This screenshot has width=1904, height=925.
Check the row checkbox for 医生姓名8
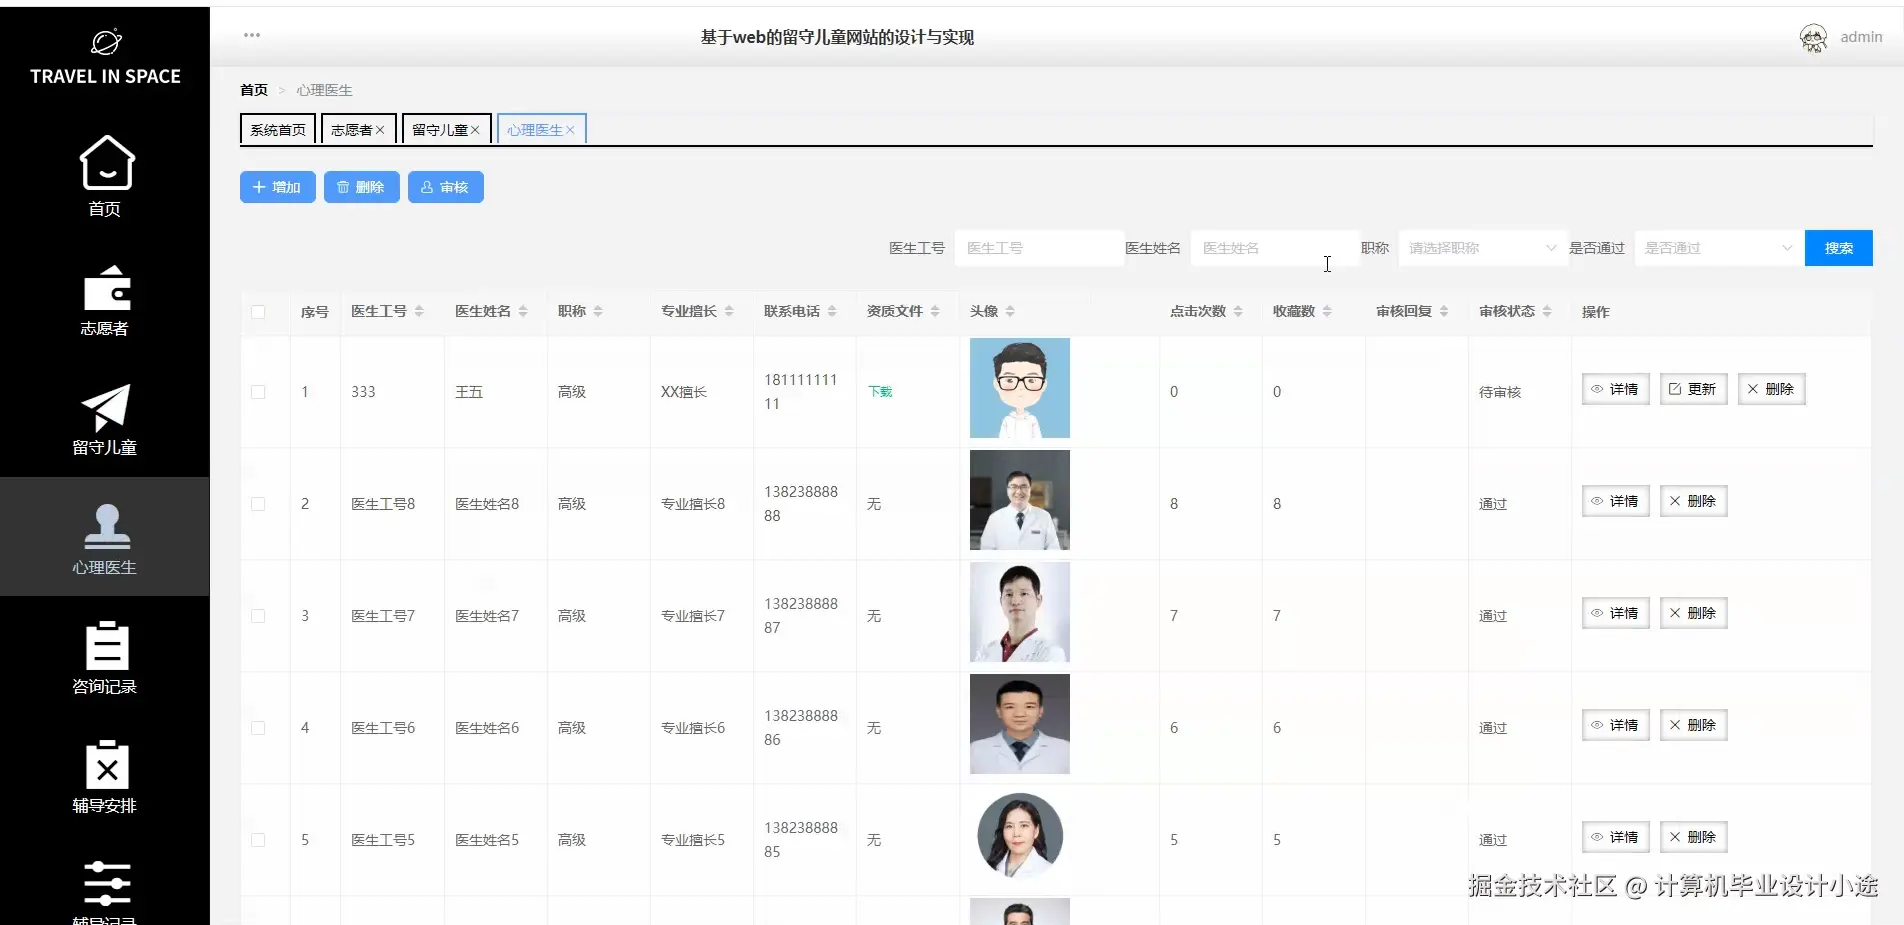pos(258,504)
